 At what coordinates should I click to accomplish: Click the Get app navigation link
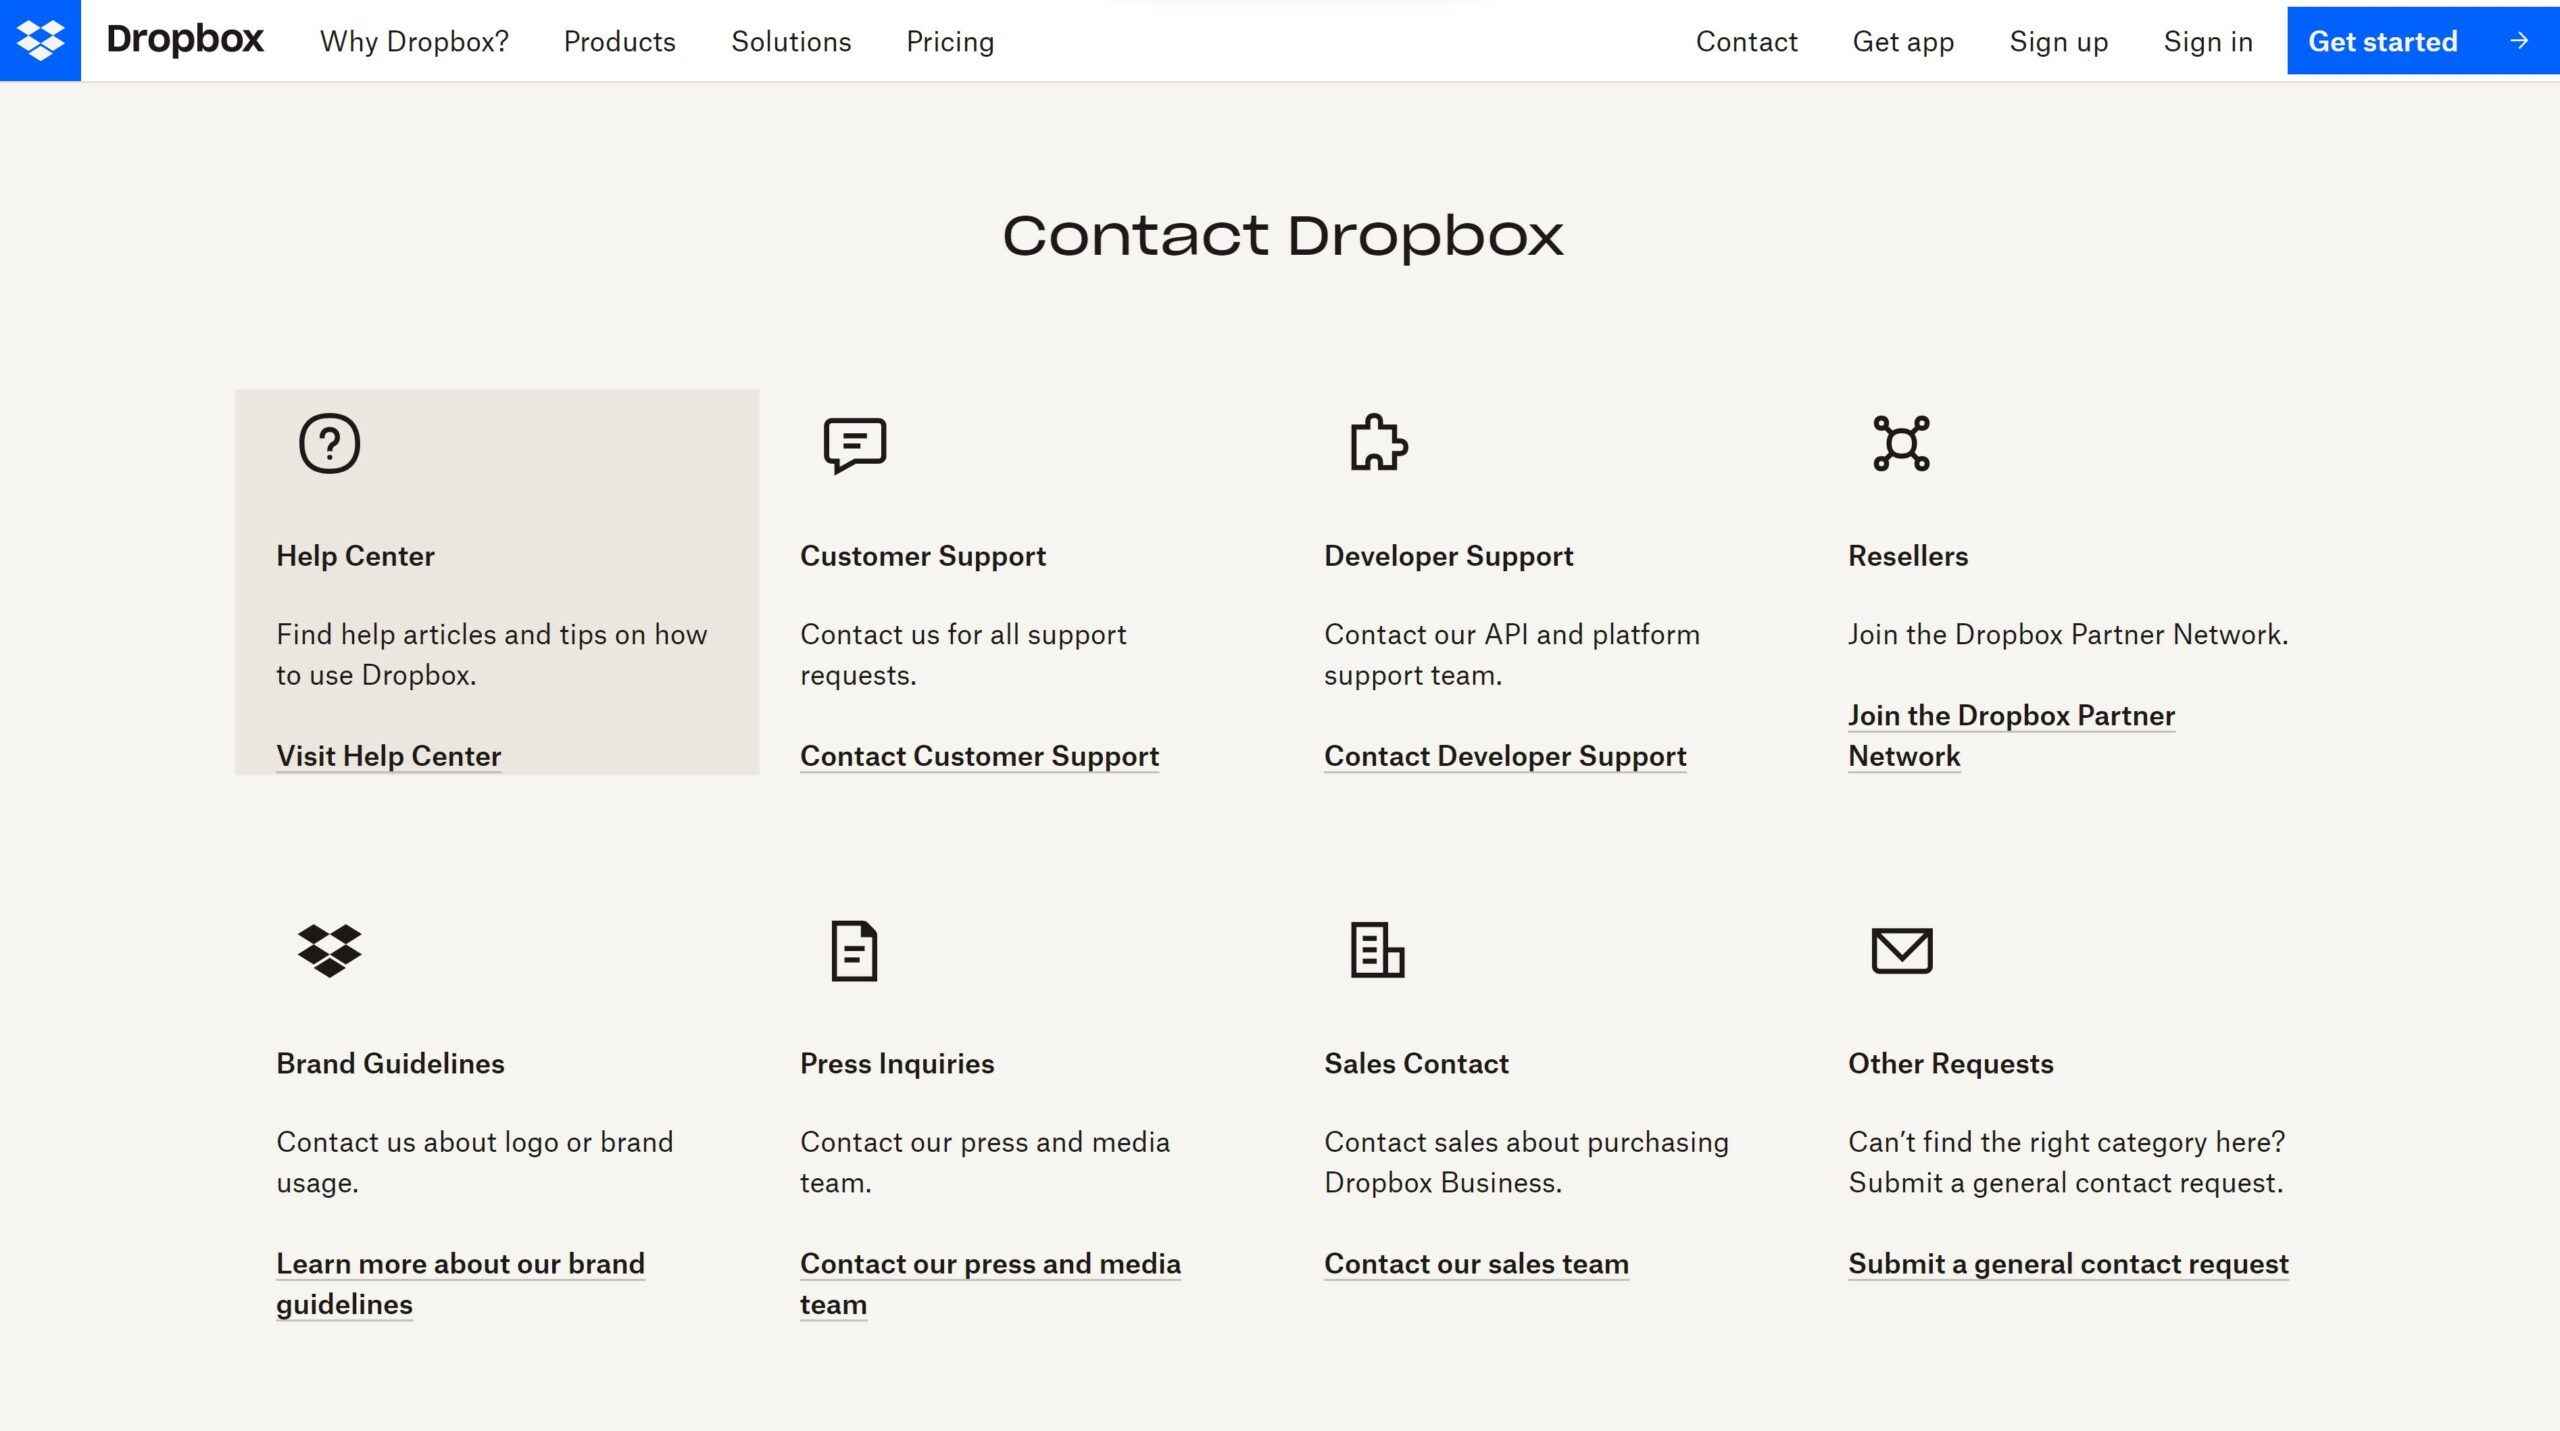point(1904,40)
